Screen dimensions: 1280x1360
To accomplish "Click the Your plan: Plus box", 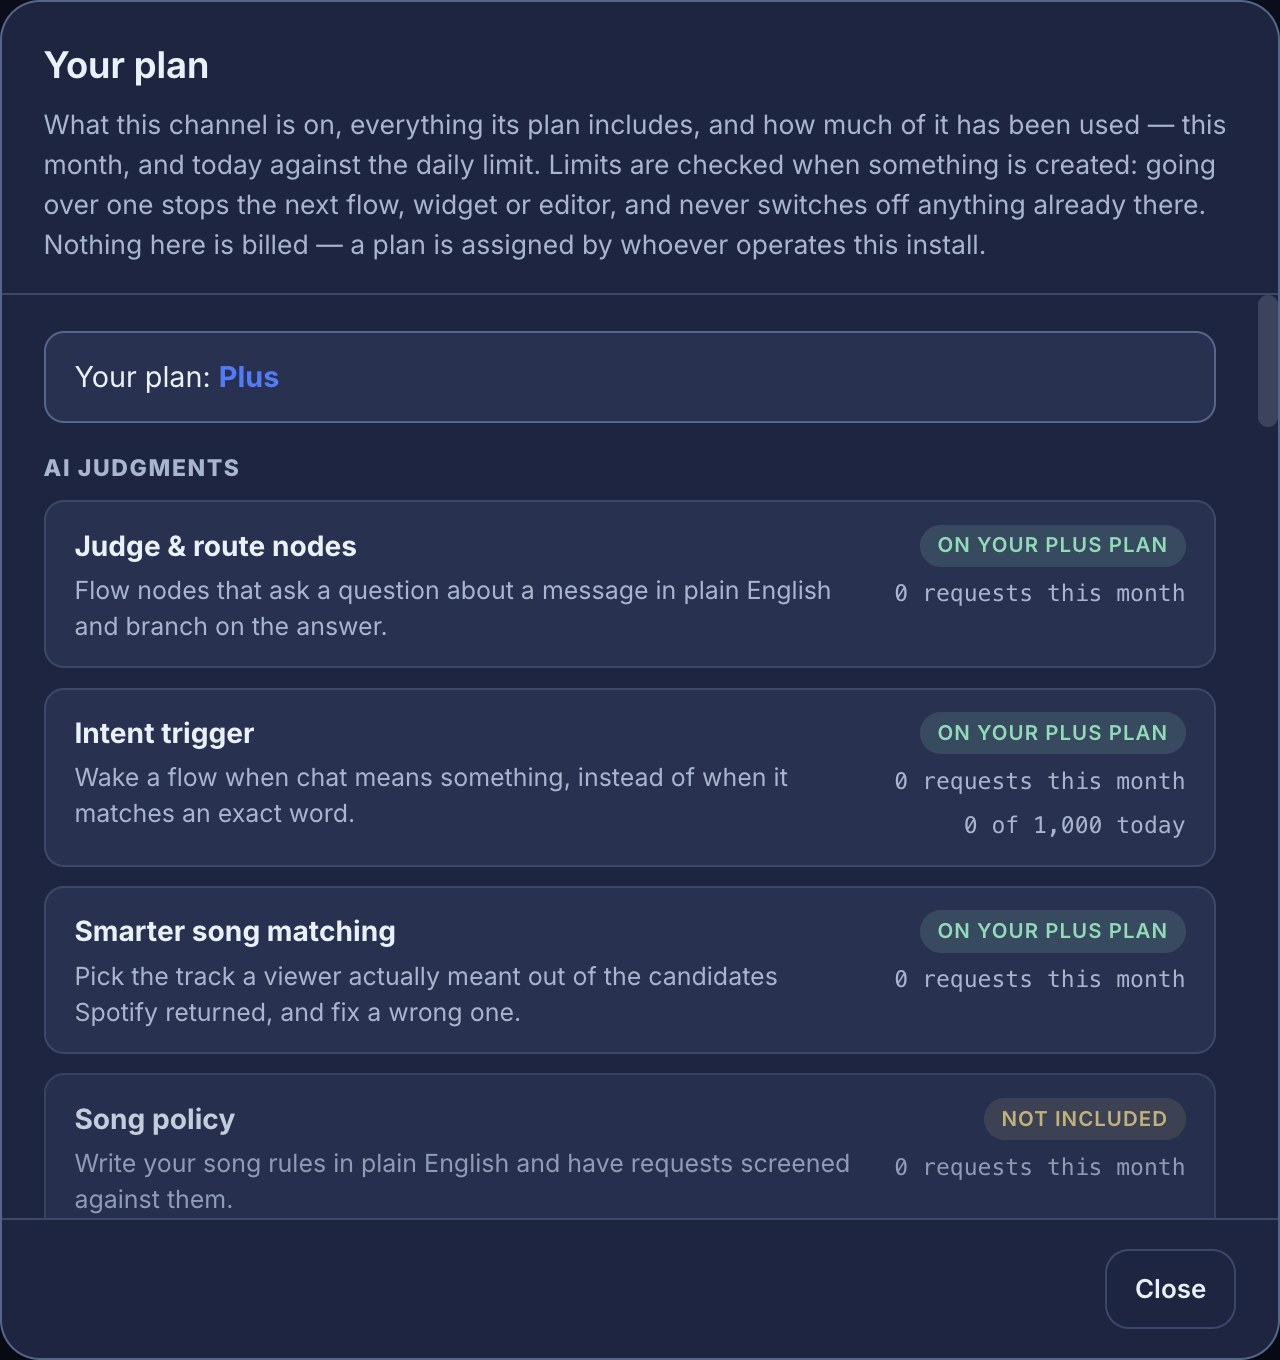I will (630, 377).
